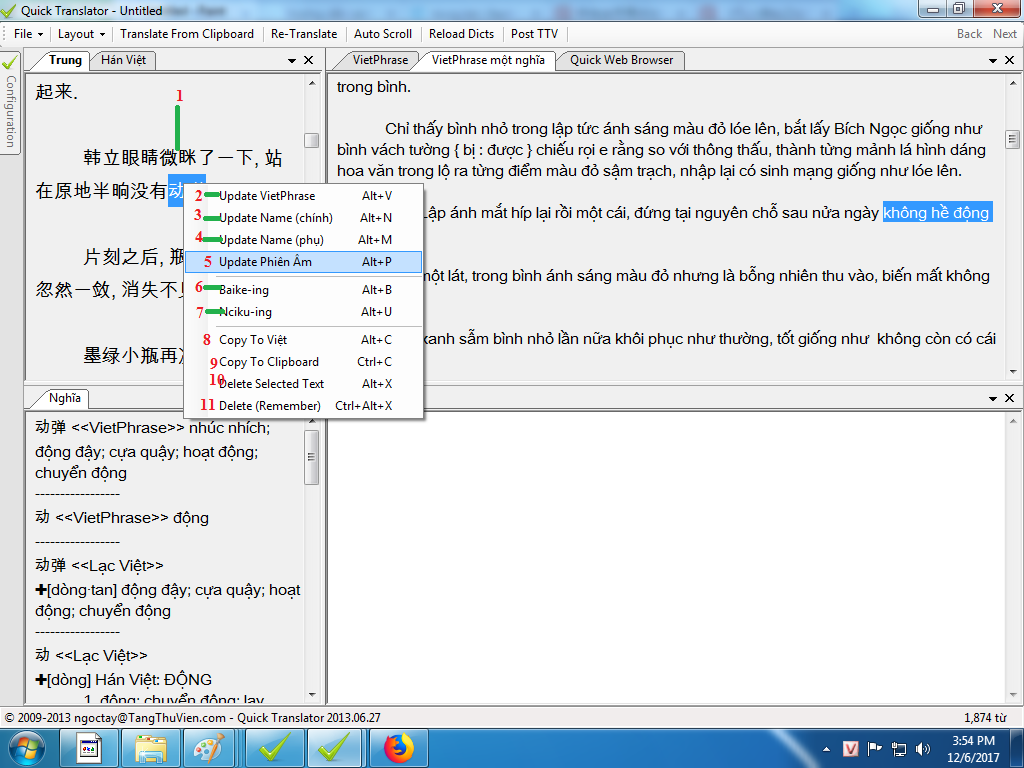Open Windows Explorer folder taskbar icon
1024x768 pixels.
[151, 748]
